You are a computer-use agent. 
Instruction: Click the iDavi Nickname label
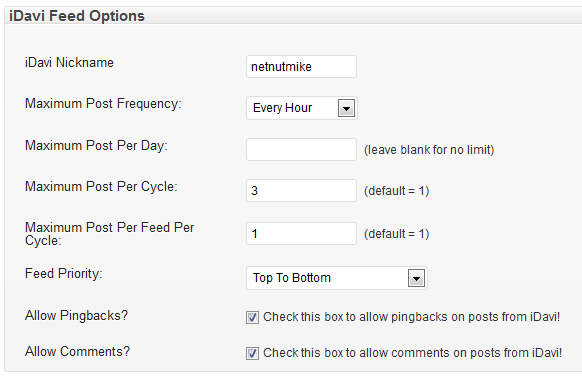click(69, 62)
